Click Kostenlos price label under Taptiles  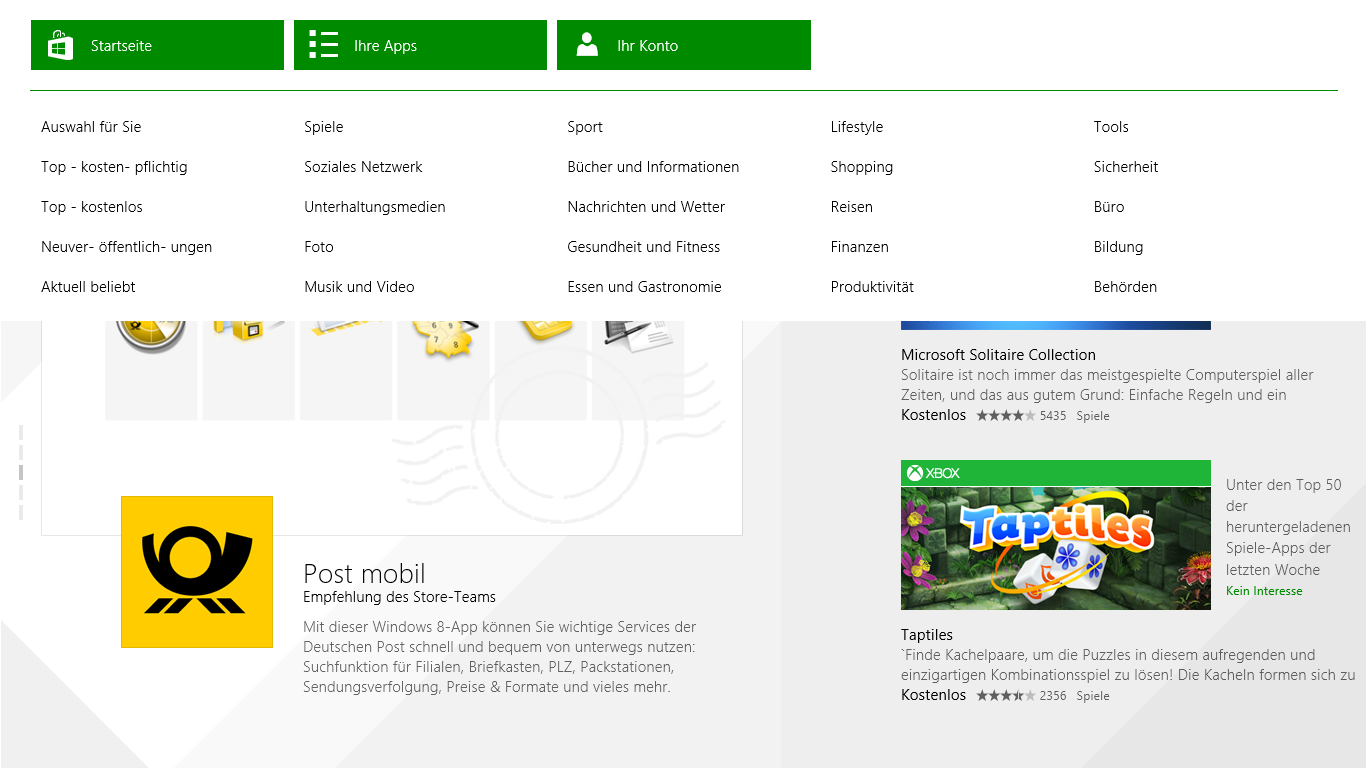(934, 695)
